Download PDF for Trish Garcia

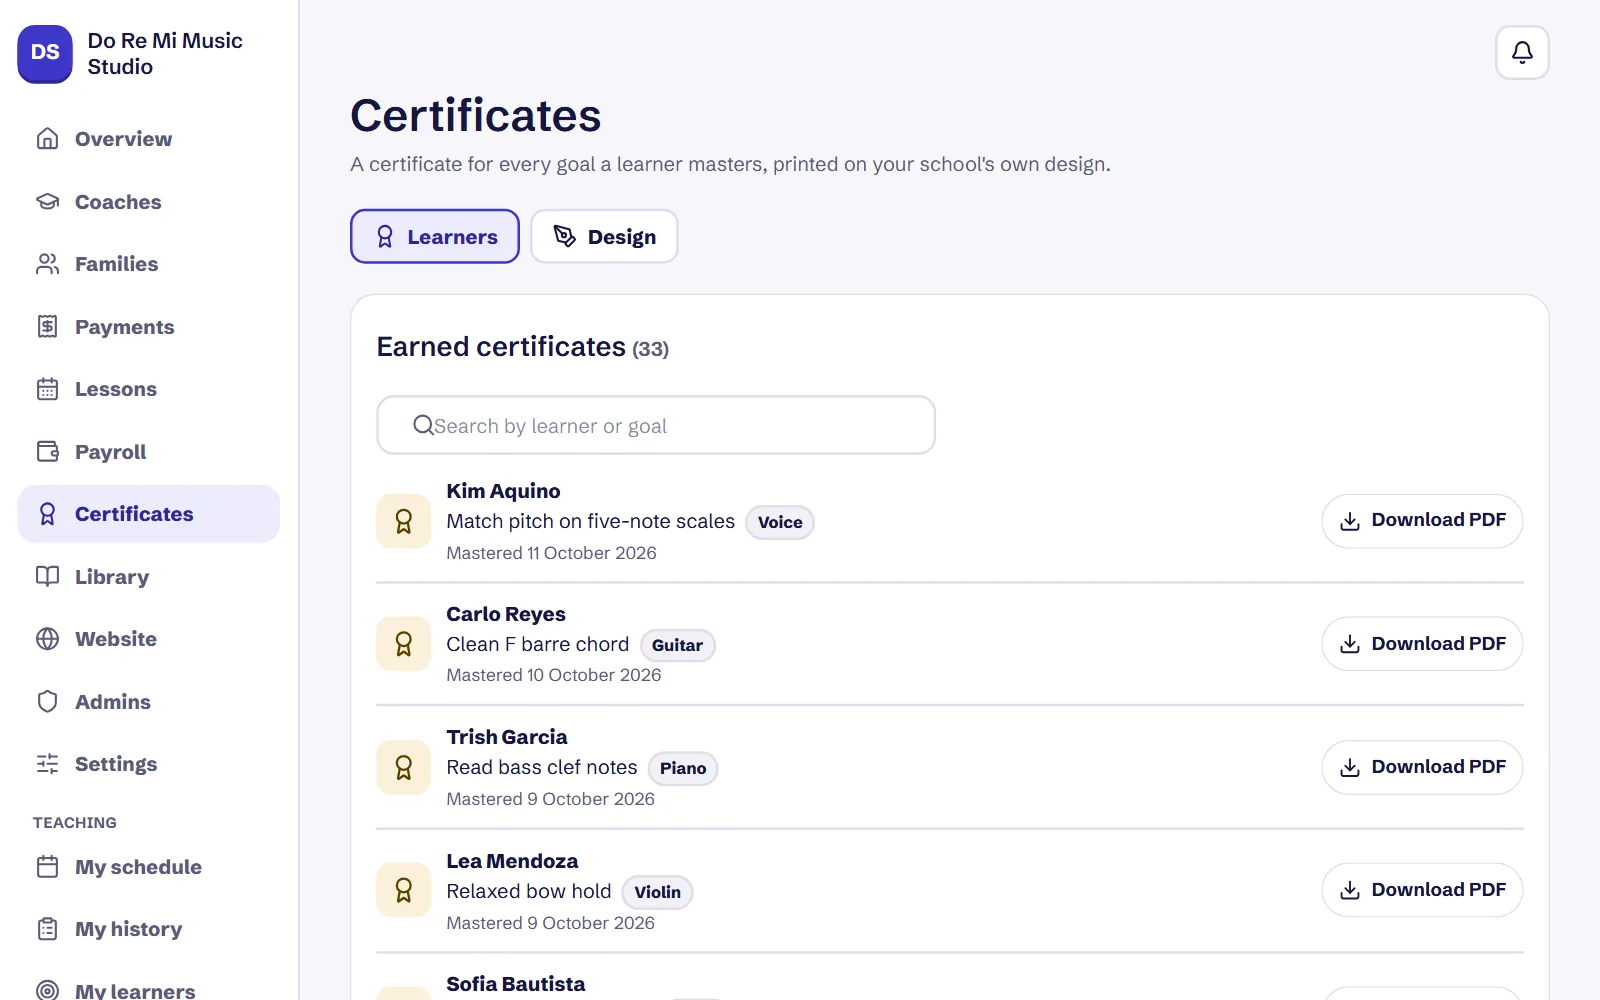coord(1422,767)
